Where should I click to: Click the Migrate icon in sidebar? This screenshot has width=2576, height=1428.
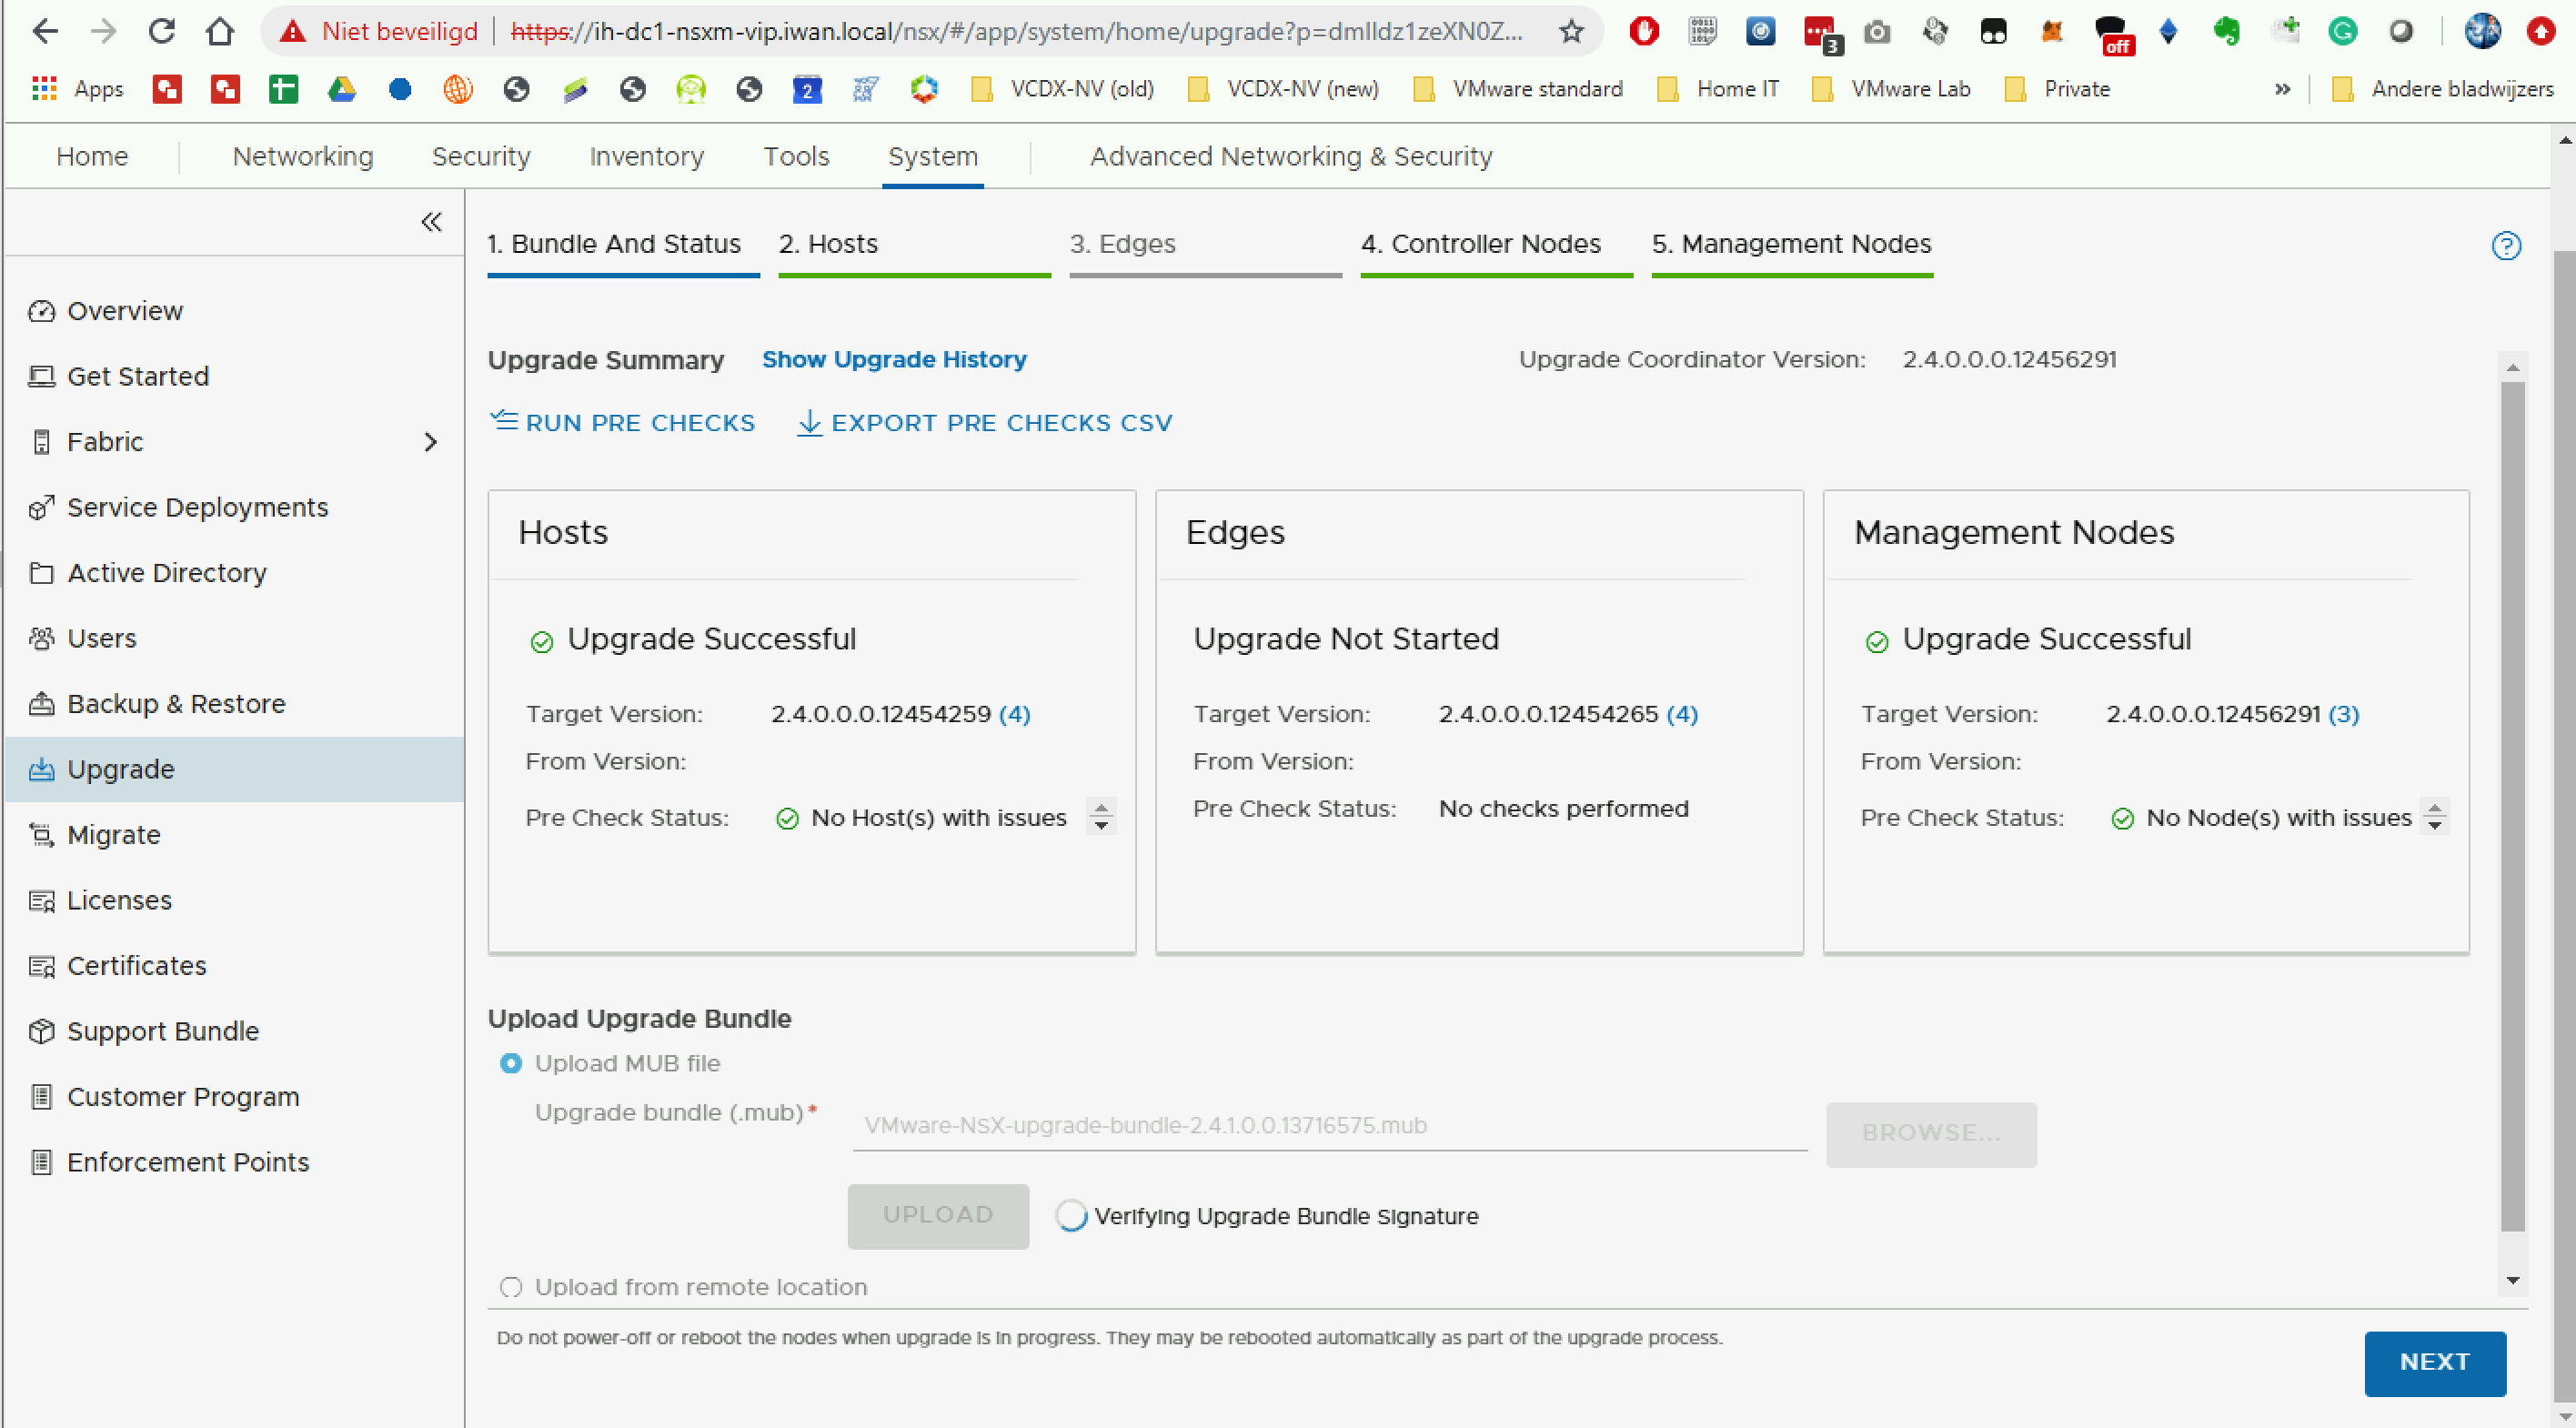41,835
